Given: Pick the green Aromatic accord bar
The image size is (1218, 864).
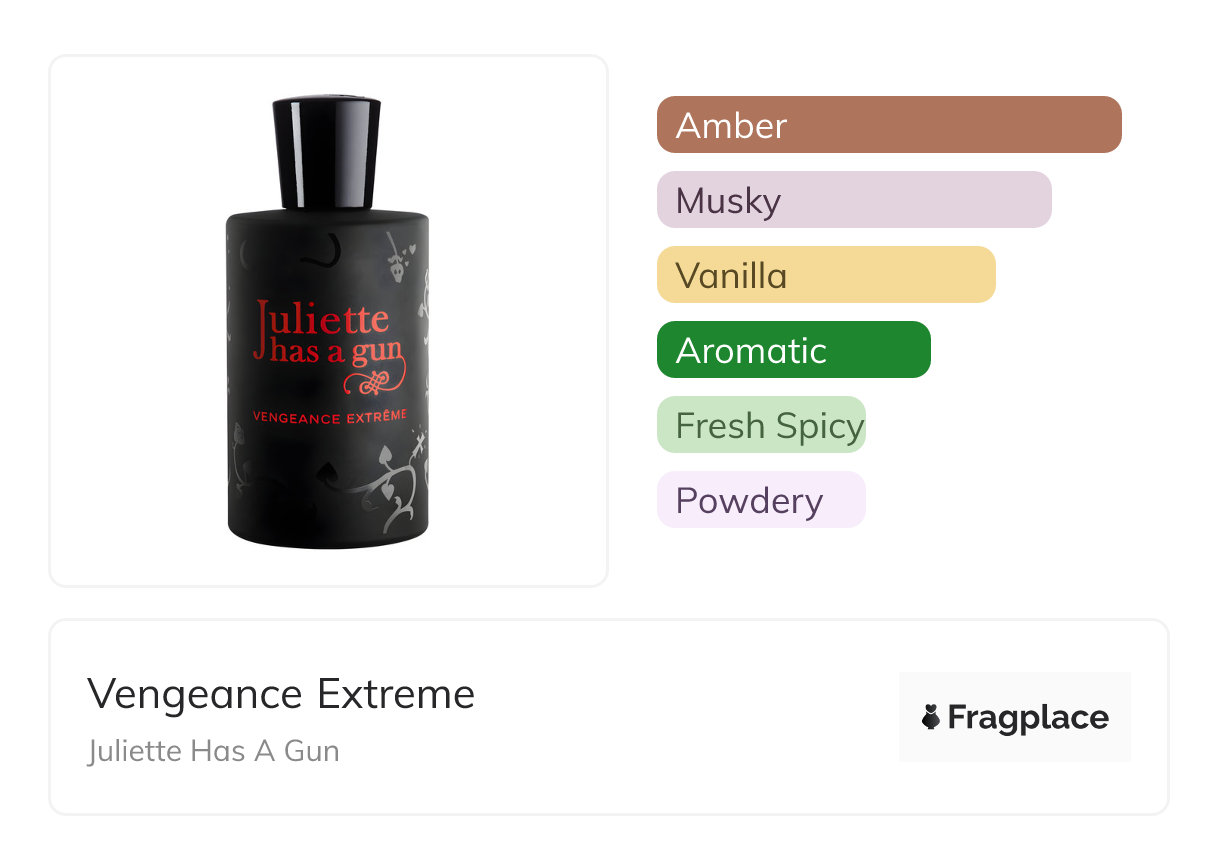Looking at the screenshot, I should [794, 350].
